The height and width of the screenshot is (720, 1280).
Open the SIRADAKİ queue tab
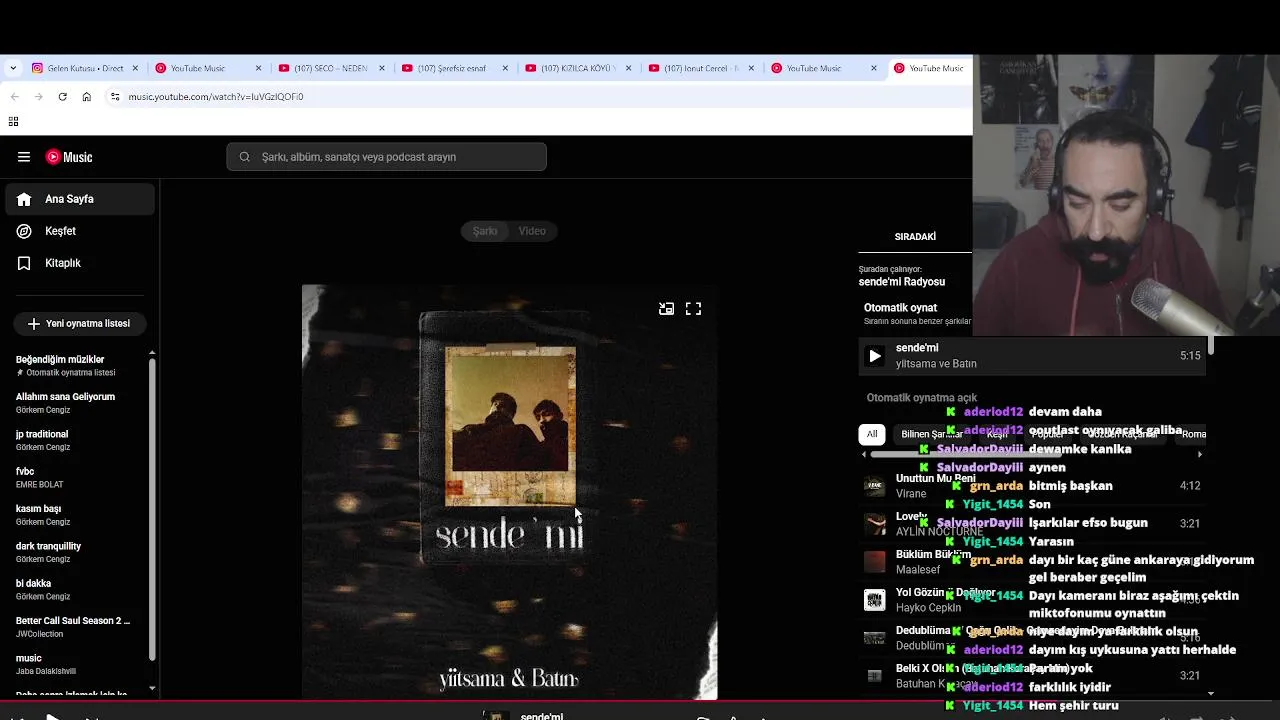pos(915,237)
